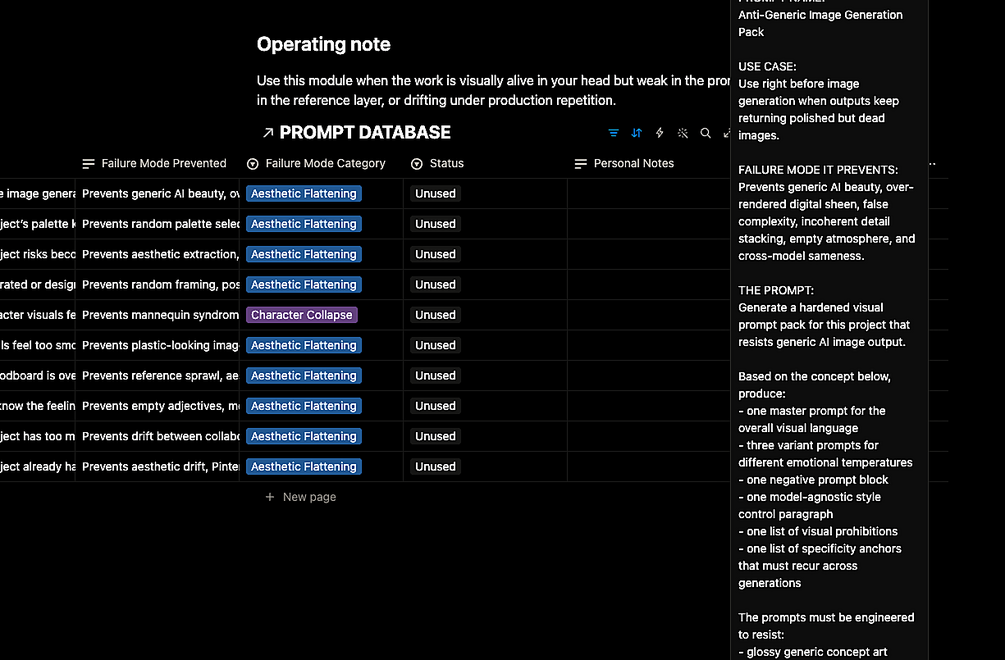Click 'Prevents plastic-looking imag' cell
Viewport: 1005px width, 660px height.
point(158,345)
